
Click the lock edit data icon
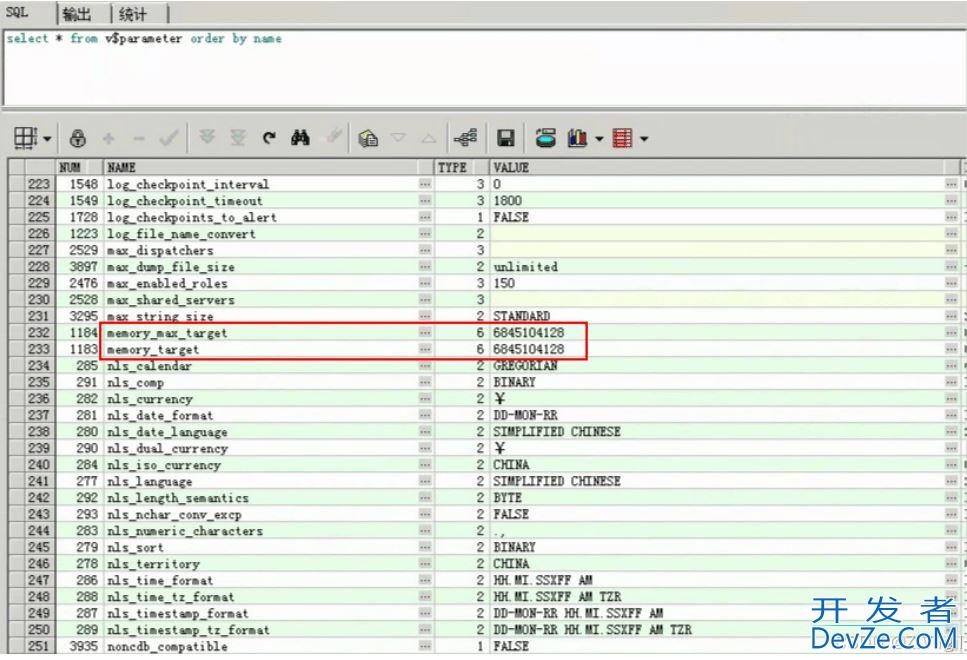78,138
